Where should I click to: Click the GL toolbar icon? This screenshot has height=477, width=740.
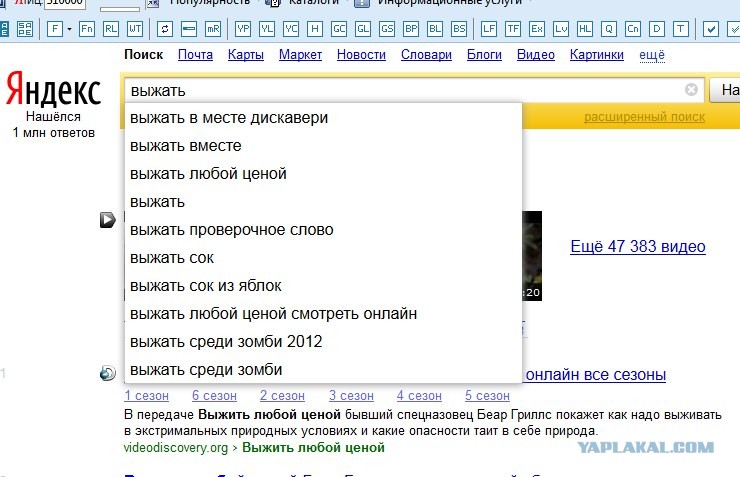point(363,29)
